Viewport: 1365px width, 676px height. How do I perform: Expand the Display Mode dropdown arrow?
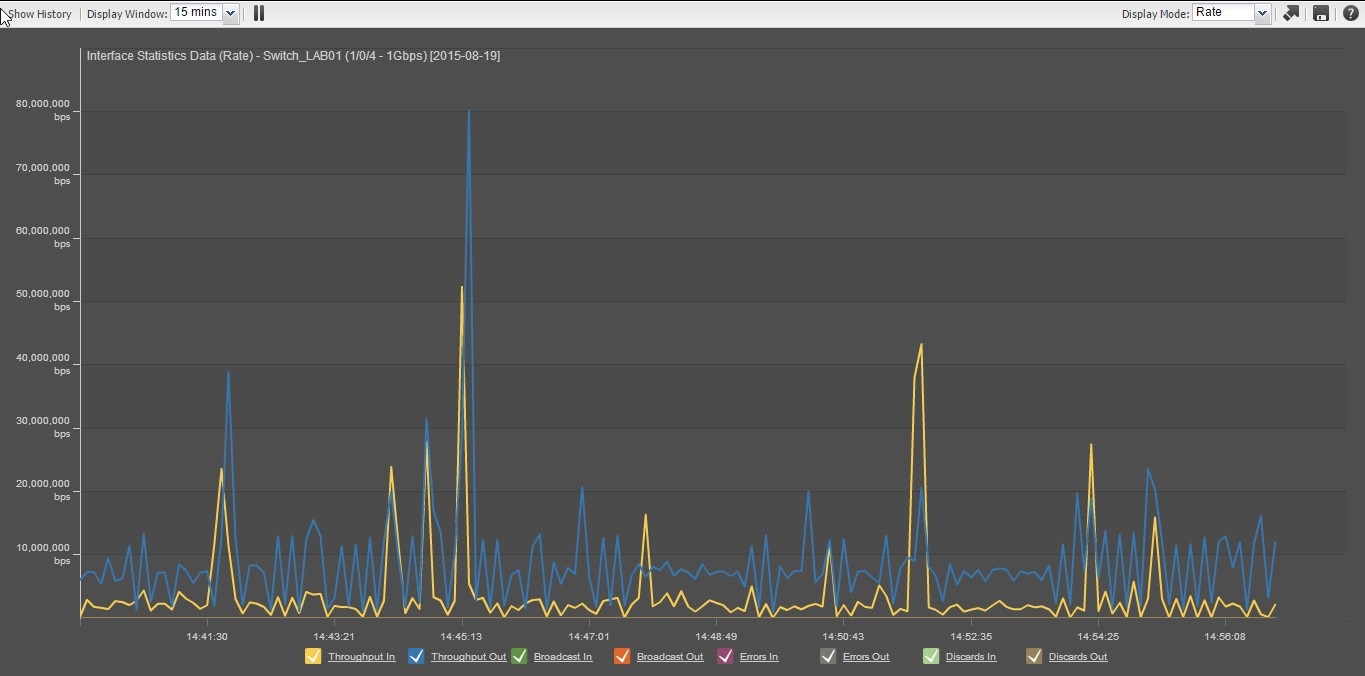[1262, 13]
